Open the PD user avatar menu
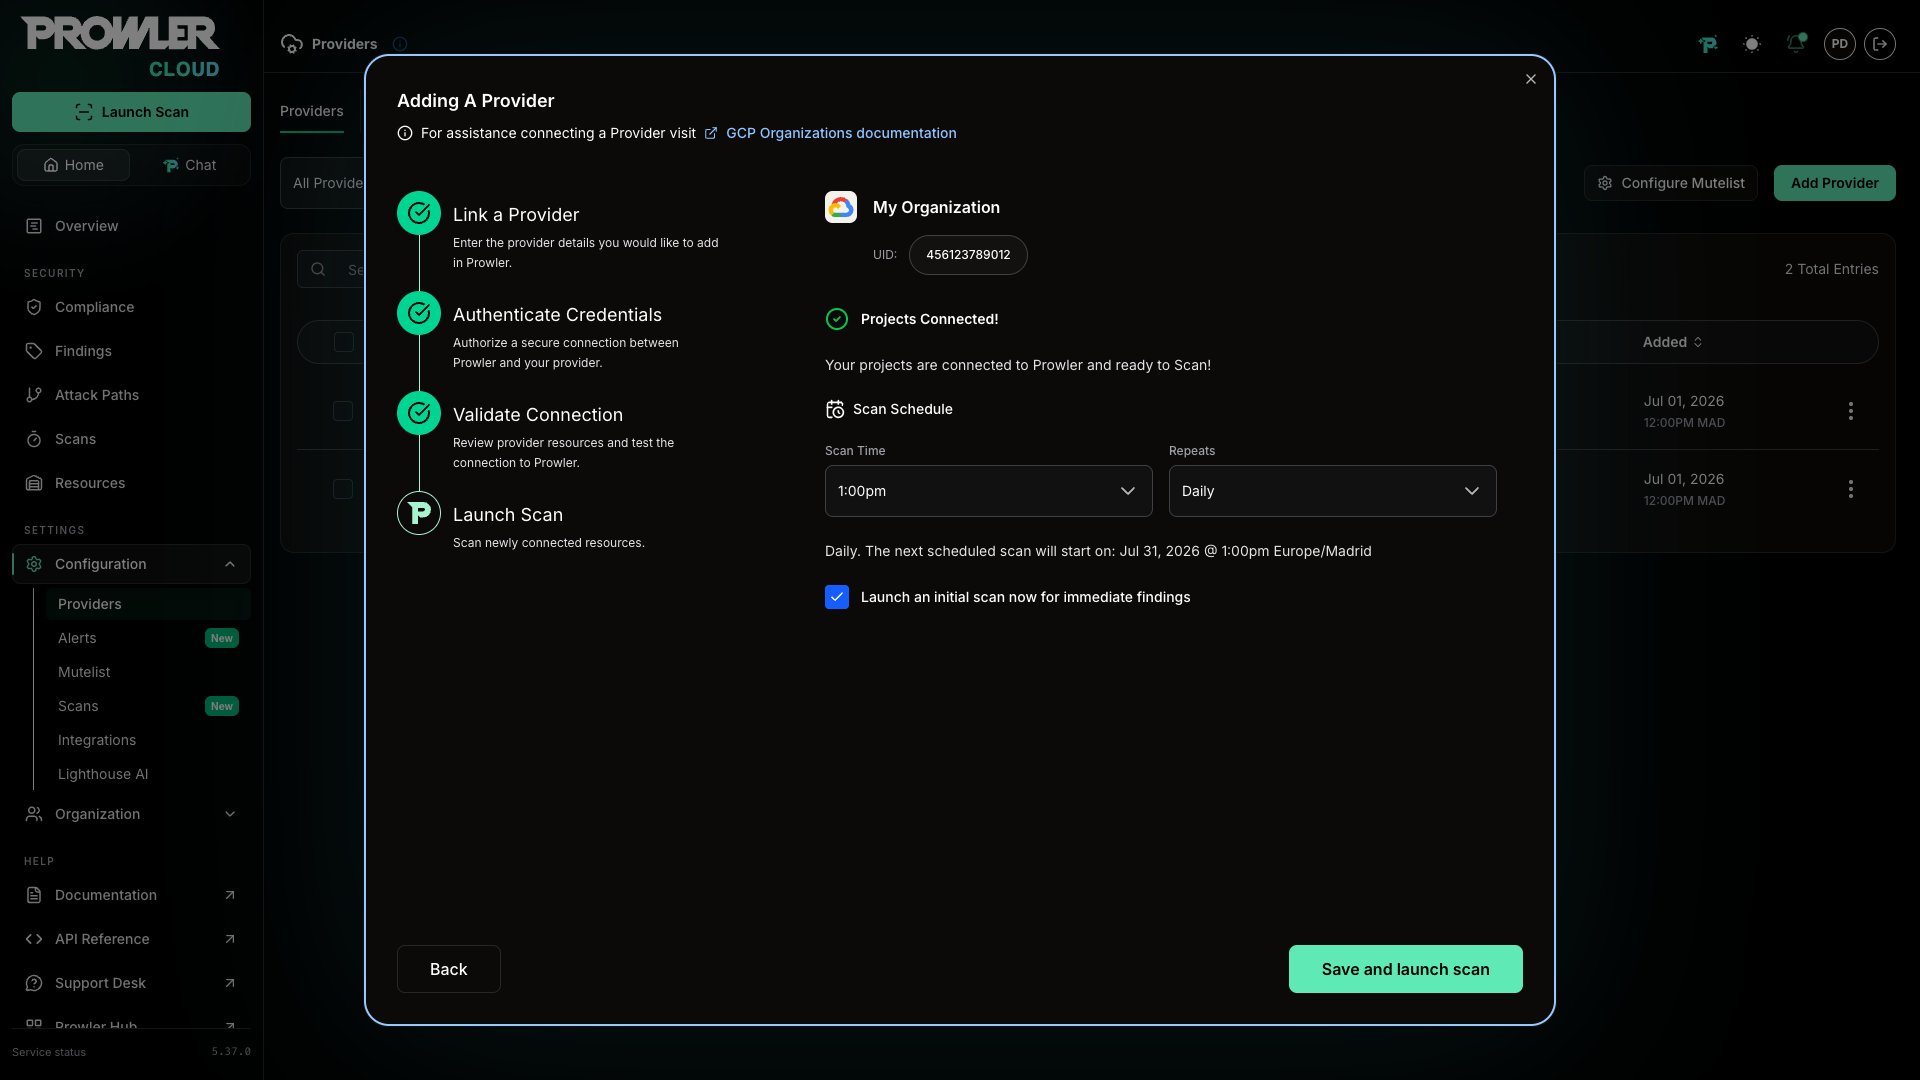Screen dimensions: 1920x1080 [x=1840, y=44]
